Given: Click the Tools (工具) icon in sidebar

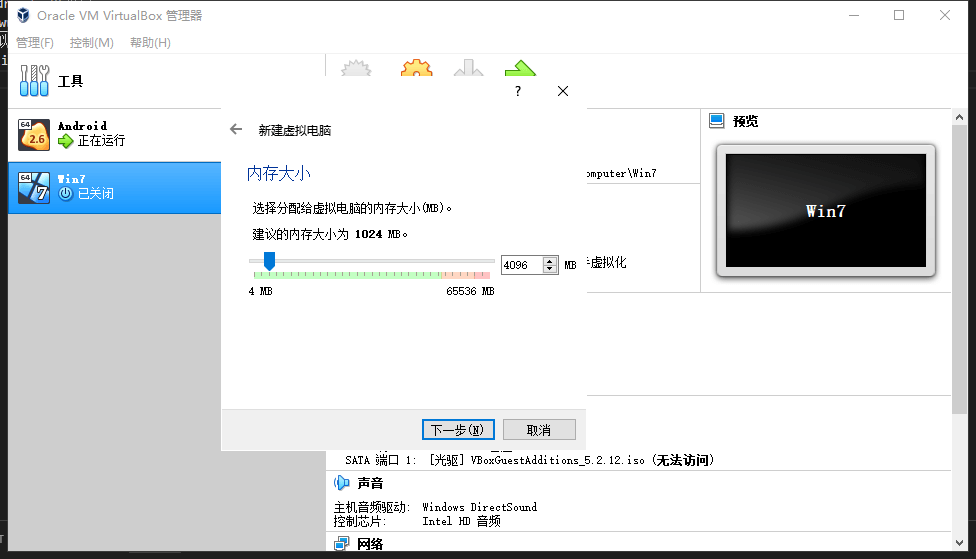Looking at the screenshot, I should pos(34,81).
